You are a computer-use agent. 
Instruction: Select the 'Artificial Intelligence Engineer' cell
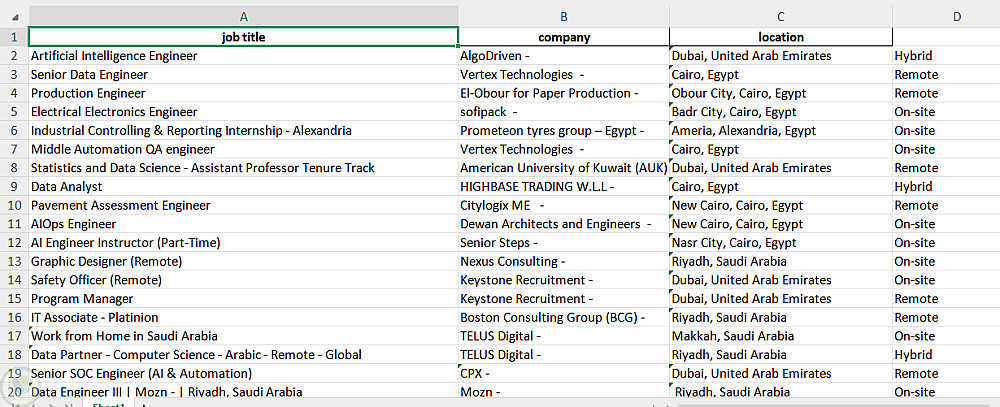244,56
